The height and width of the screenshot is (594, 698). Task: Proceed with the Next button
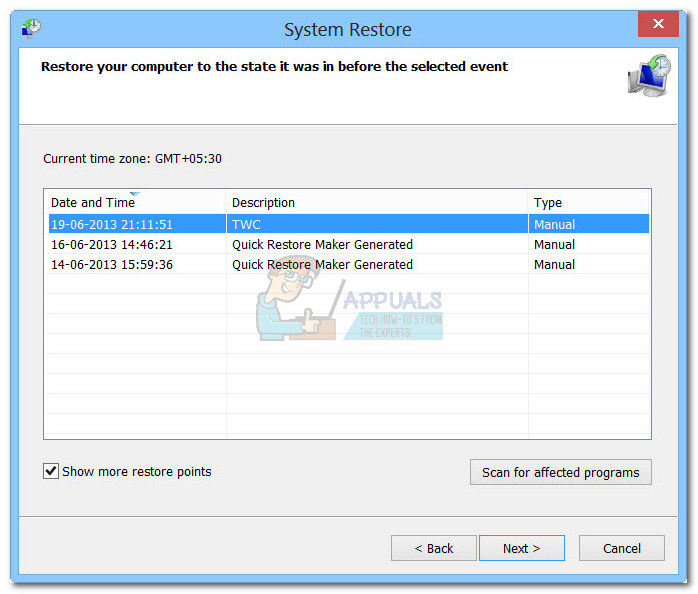tap(522, 548)
